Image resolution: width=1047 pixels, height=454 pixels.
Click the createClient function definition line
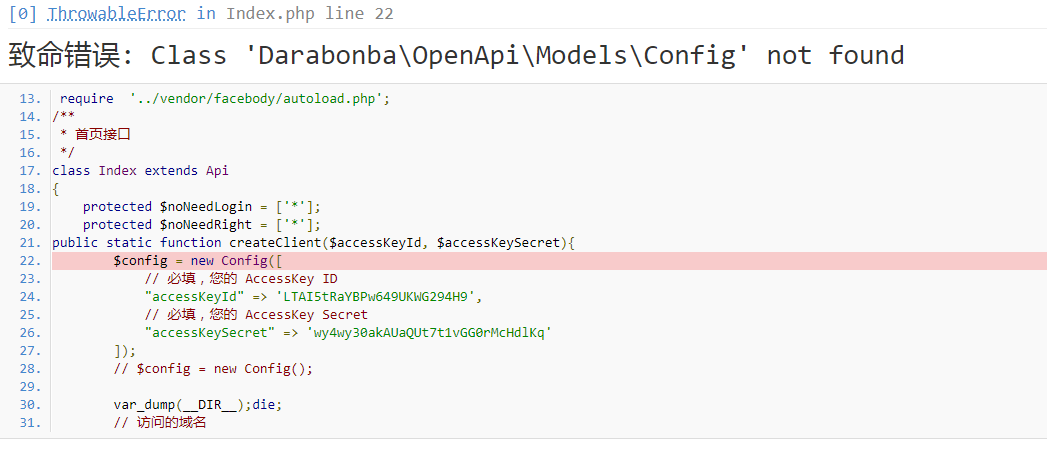coord(313,243)
